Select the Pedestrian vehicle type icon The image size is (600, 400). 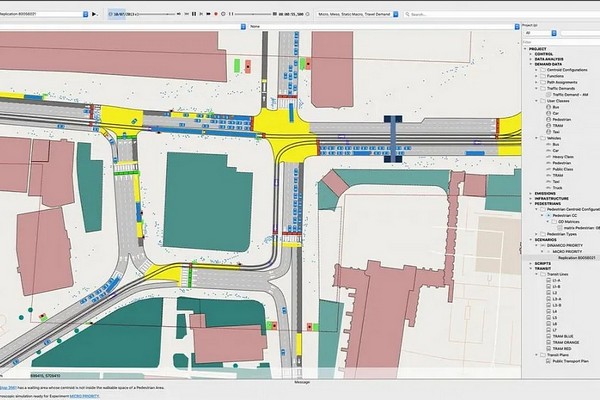548,163
